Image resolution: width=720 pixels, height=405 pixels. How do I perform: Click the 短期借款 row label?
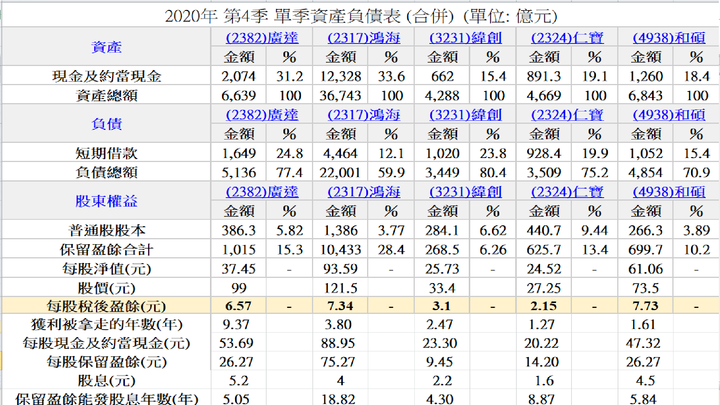(x=107, y=153)
